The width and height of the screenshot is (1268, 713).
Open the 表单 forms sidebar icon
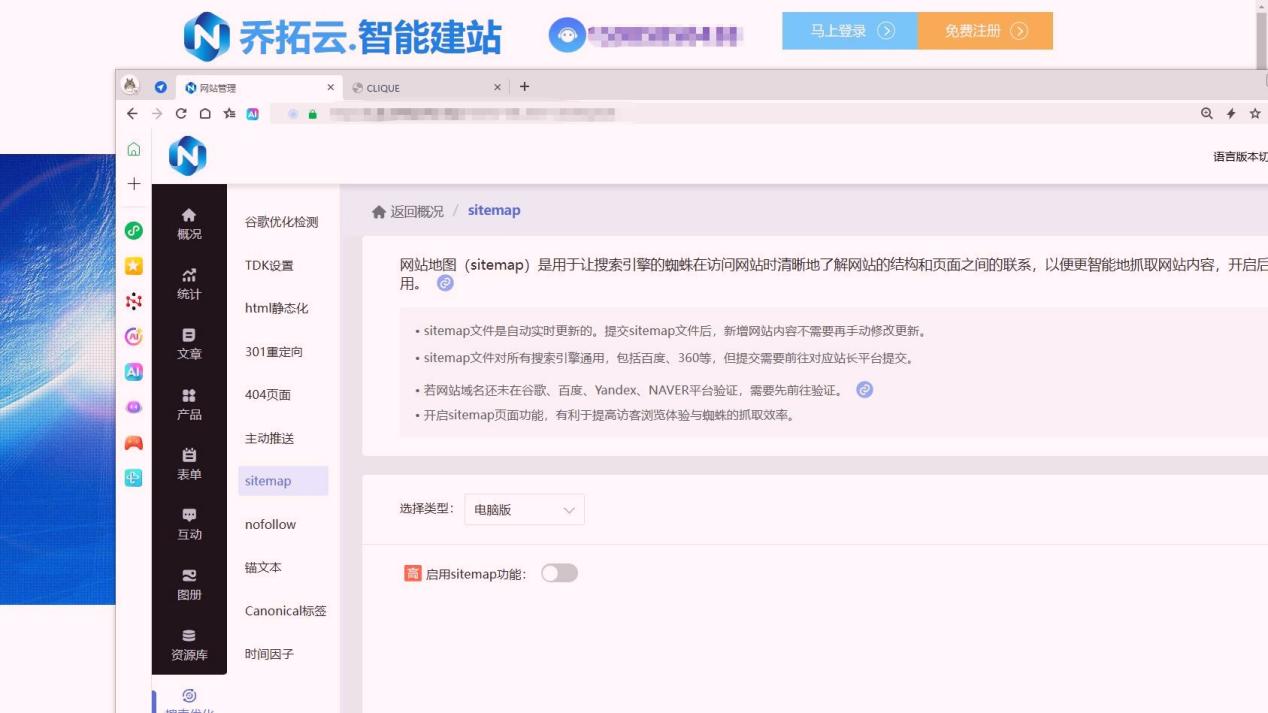point(189,464)
